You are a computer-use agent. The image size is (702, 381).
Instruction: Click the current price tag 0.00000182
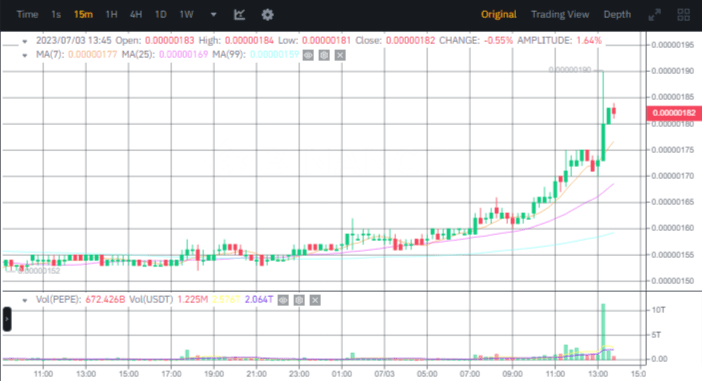point(674,113)
